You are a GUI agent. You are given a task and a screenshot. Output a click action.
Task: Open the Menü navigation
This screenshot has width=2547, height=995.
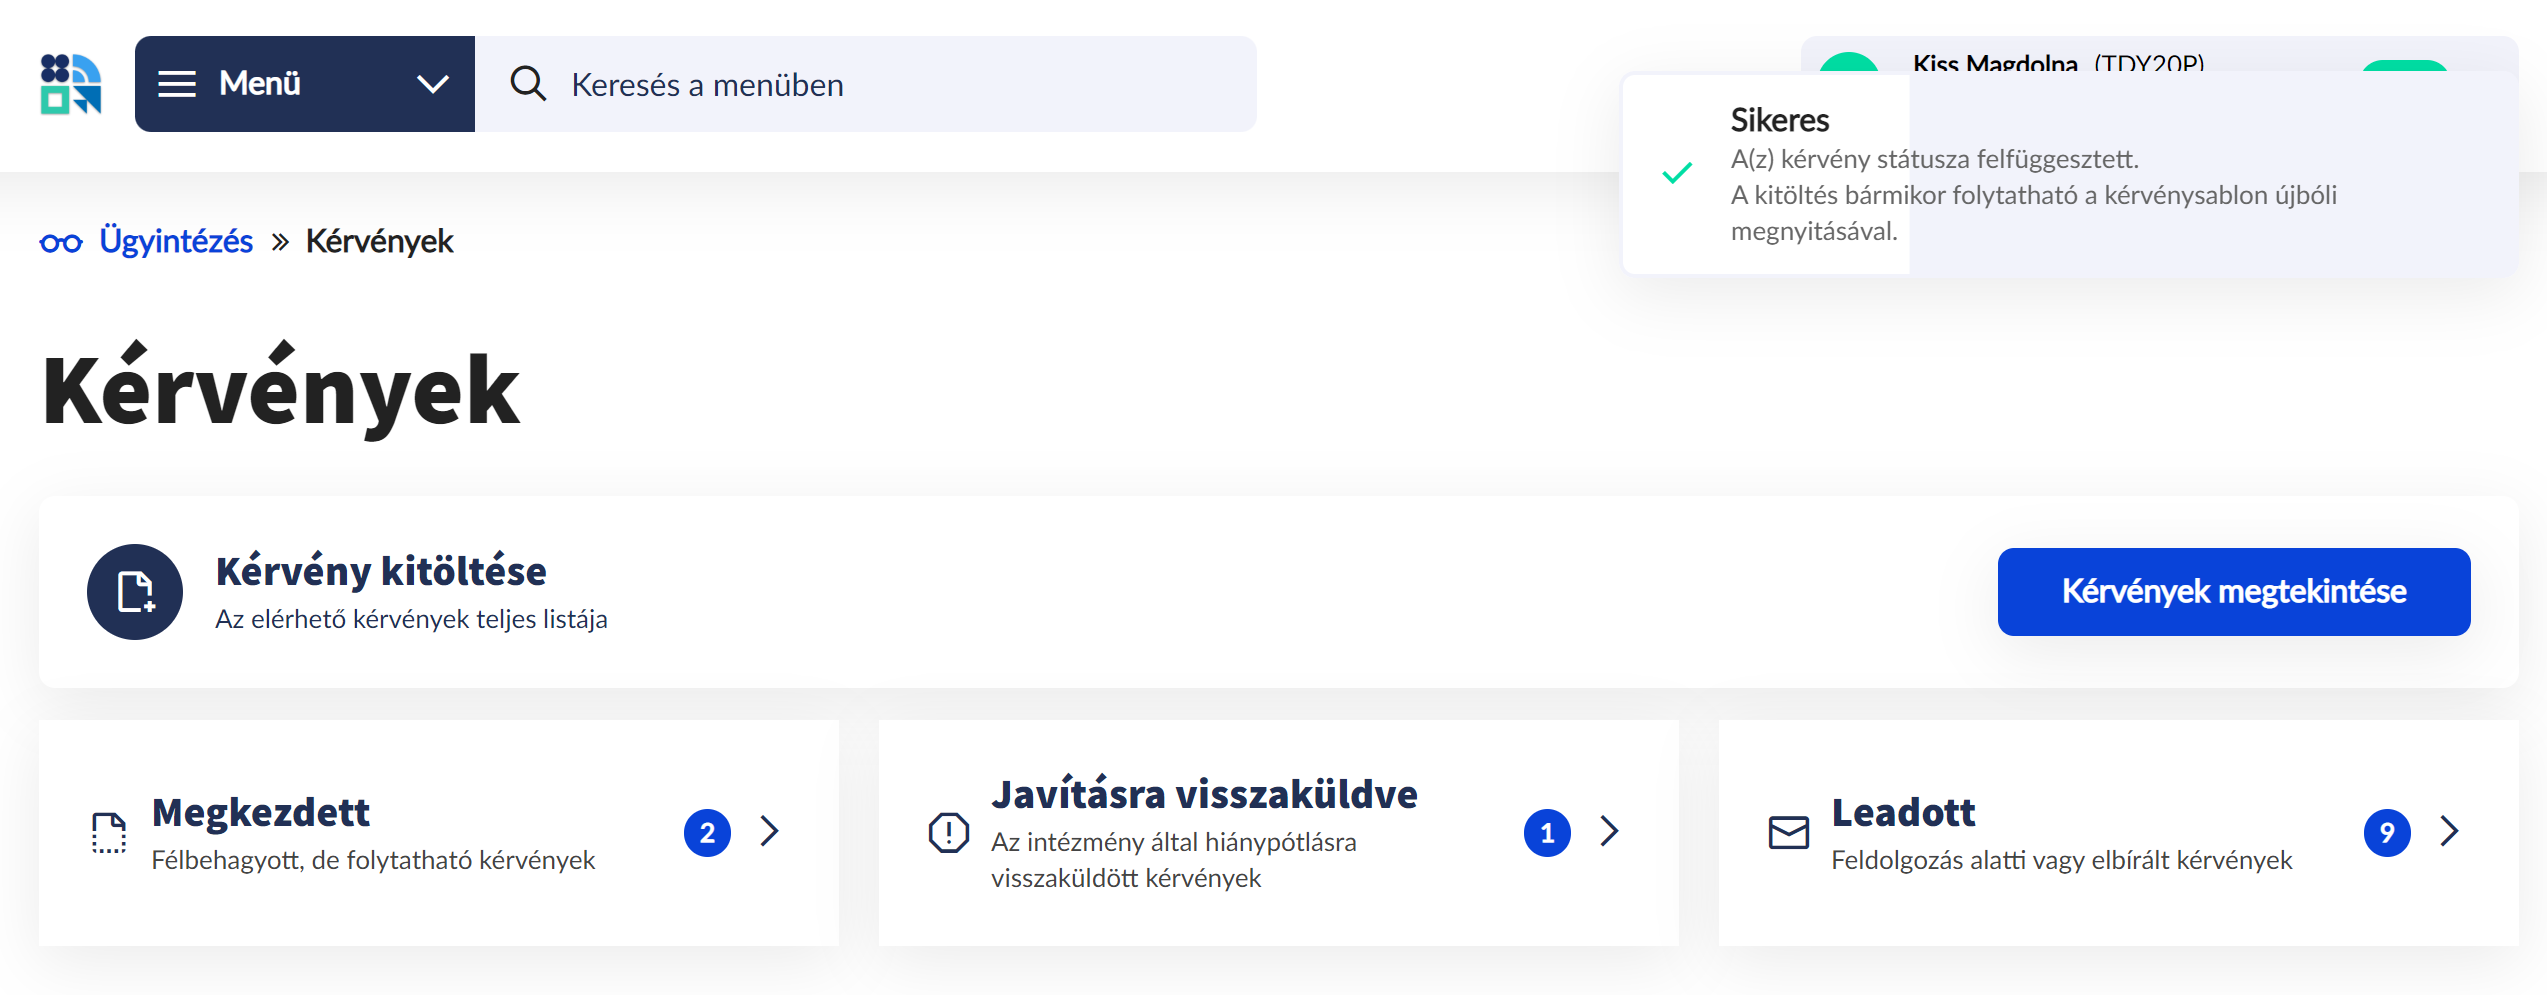tap(258, 84)
